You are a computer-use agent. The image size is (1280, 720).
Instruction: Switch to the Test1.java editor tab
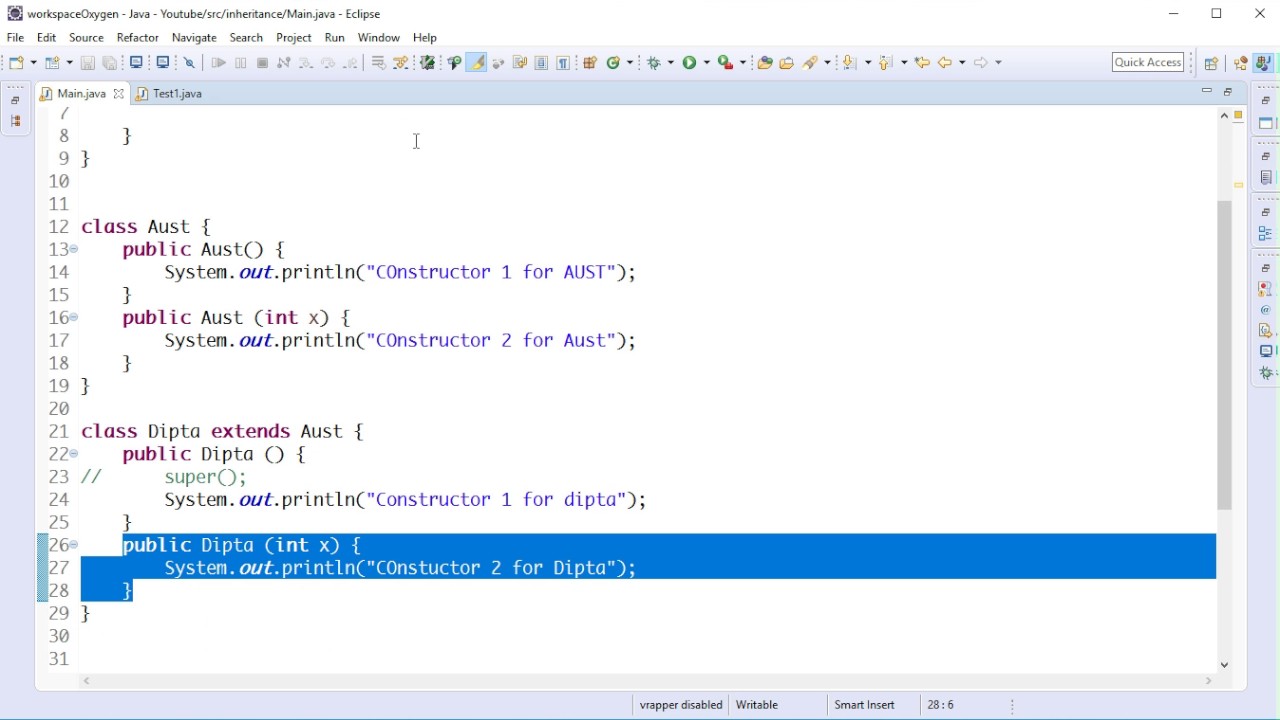click(x=170, y=94)
